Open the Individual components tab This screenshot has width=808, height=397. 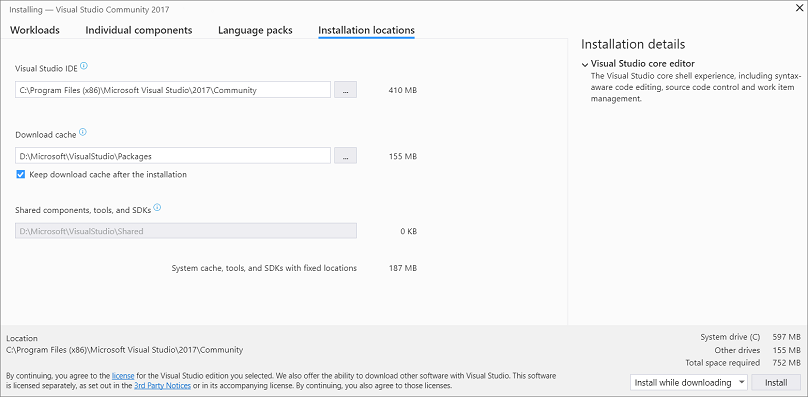click(x=139, y=30)
